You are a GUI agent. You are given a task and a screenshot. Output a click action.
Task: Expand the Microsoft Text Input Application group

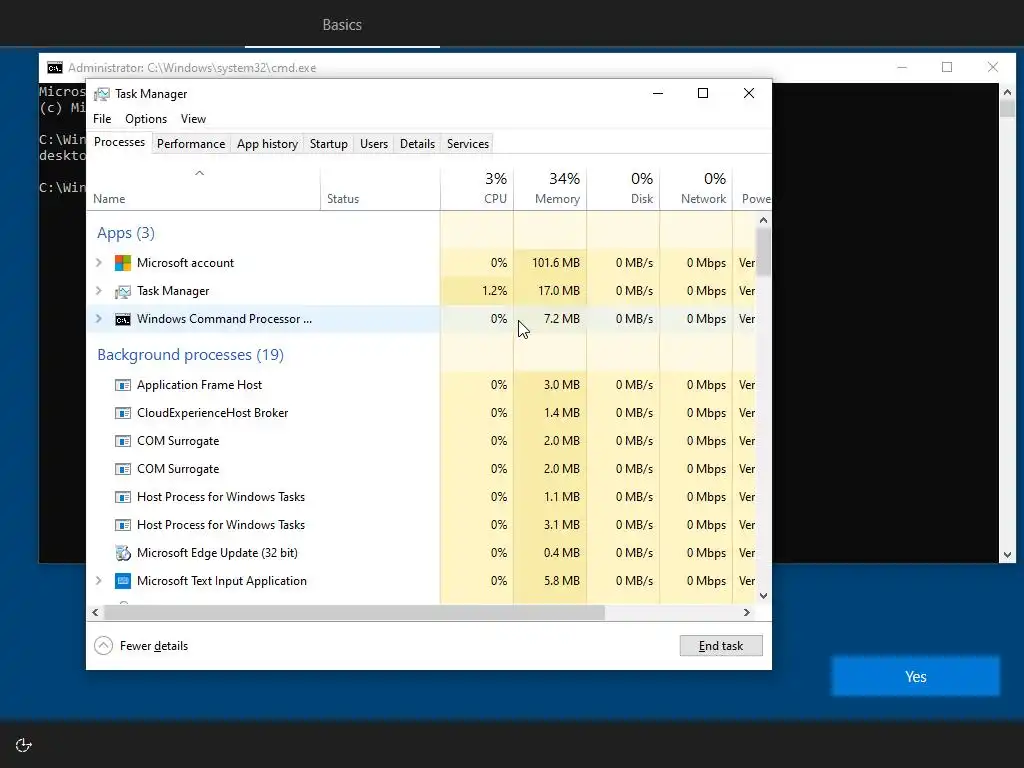[x=99, y=581]
